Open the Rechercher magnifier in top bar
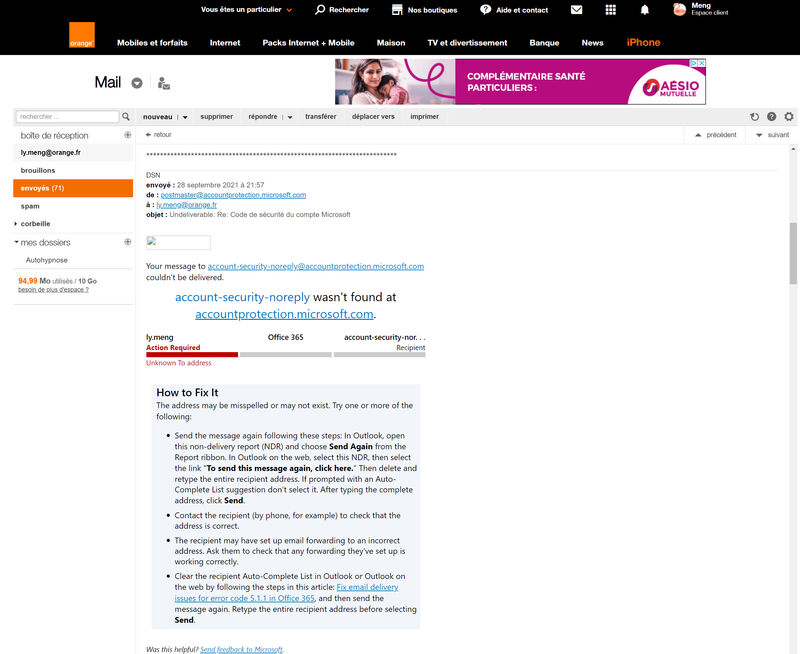The height and width of the screenshot is (654, 800). coord(320,10)
